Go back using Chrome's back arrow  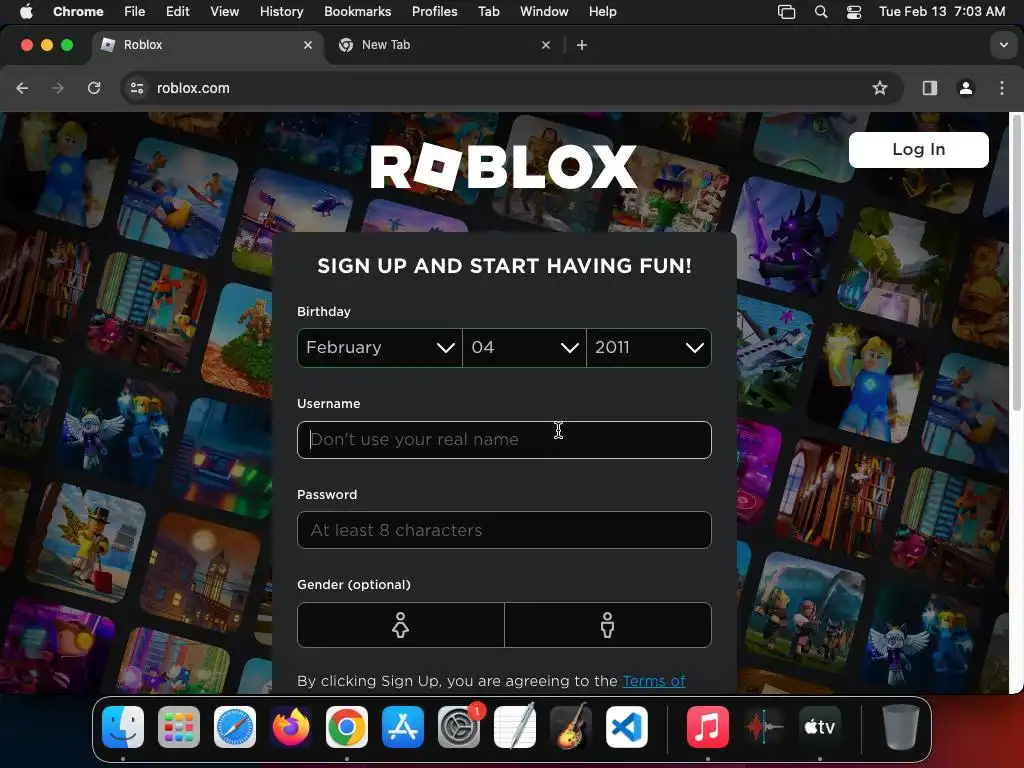[22, 88]
